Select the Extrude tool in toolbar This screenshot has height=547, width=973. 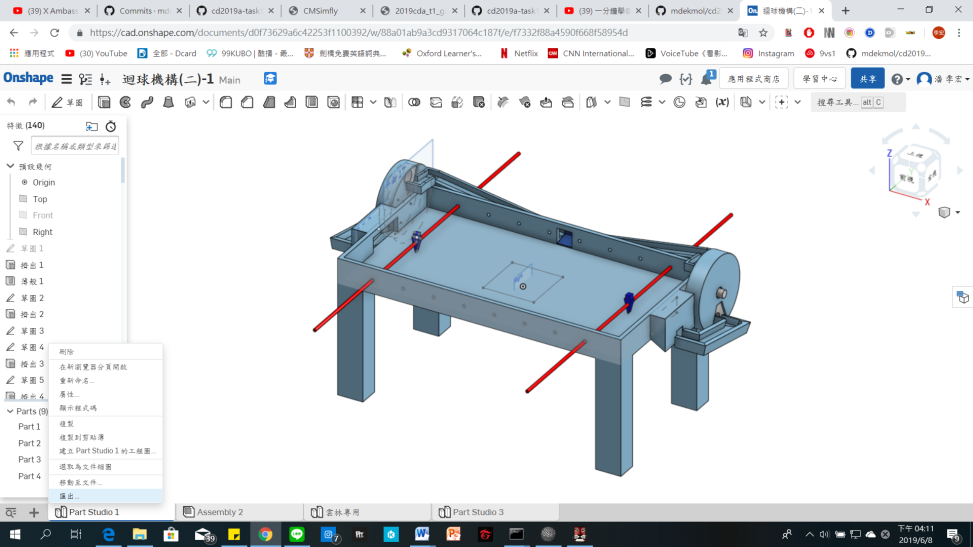tap(104, 102)
